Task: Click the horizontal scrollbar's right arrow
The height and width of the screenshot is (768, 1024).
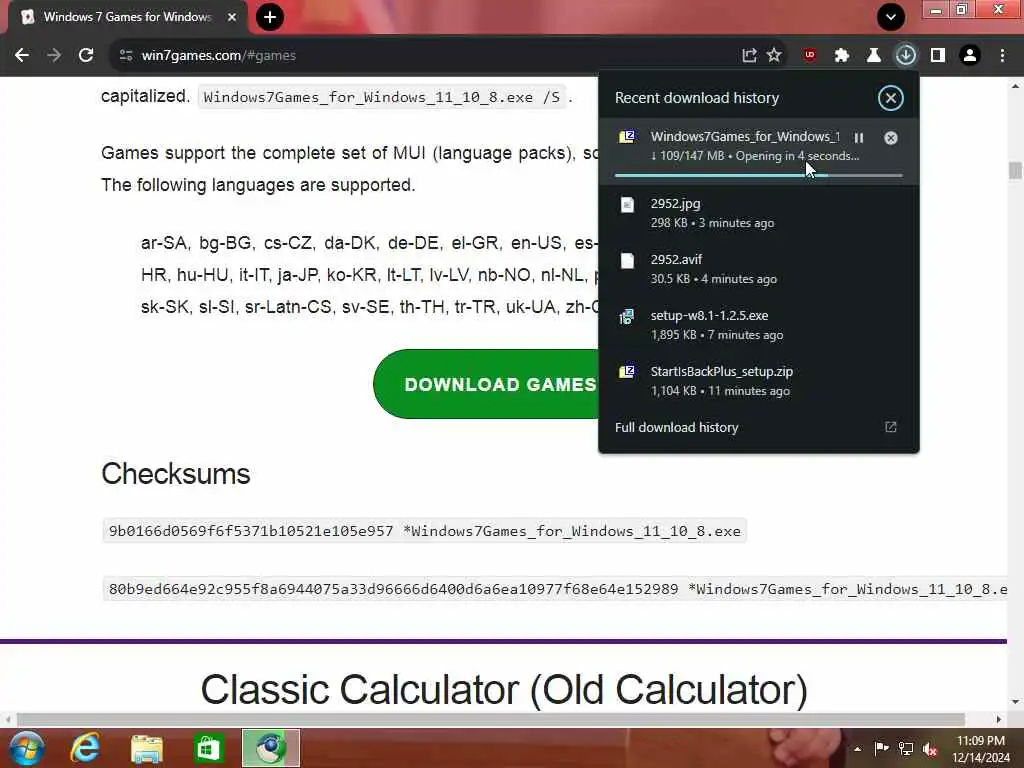Action: [999, 719]
